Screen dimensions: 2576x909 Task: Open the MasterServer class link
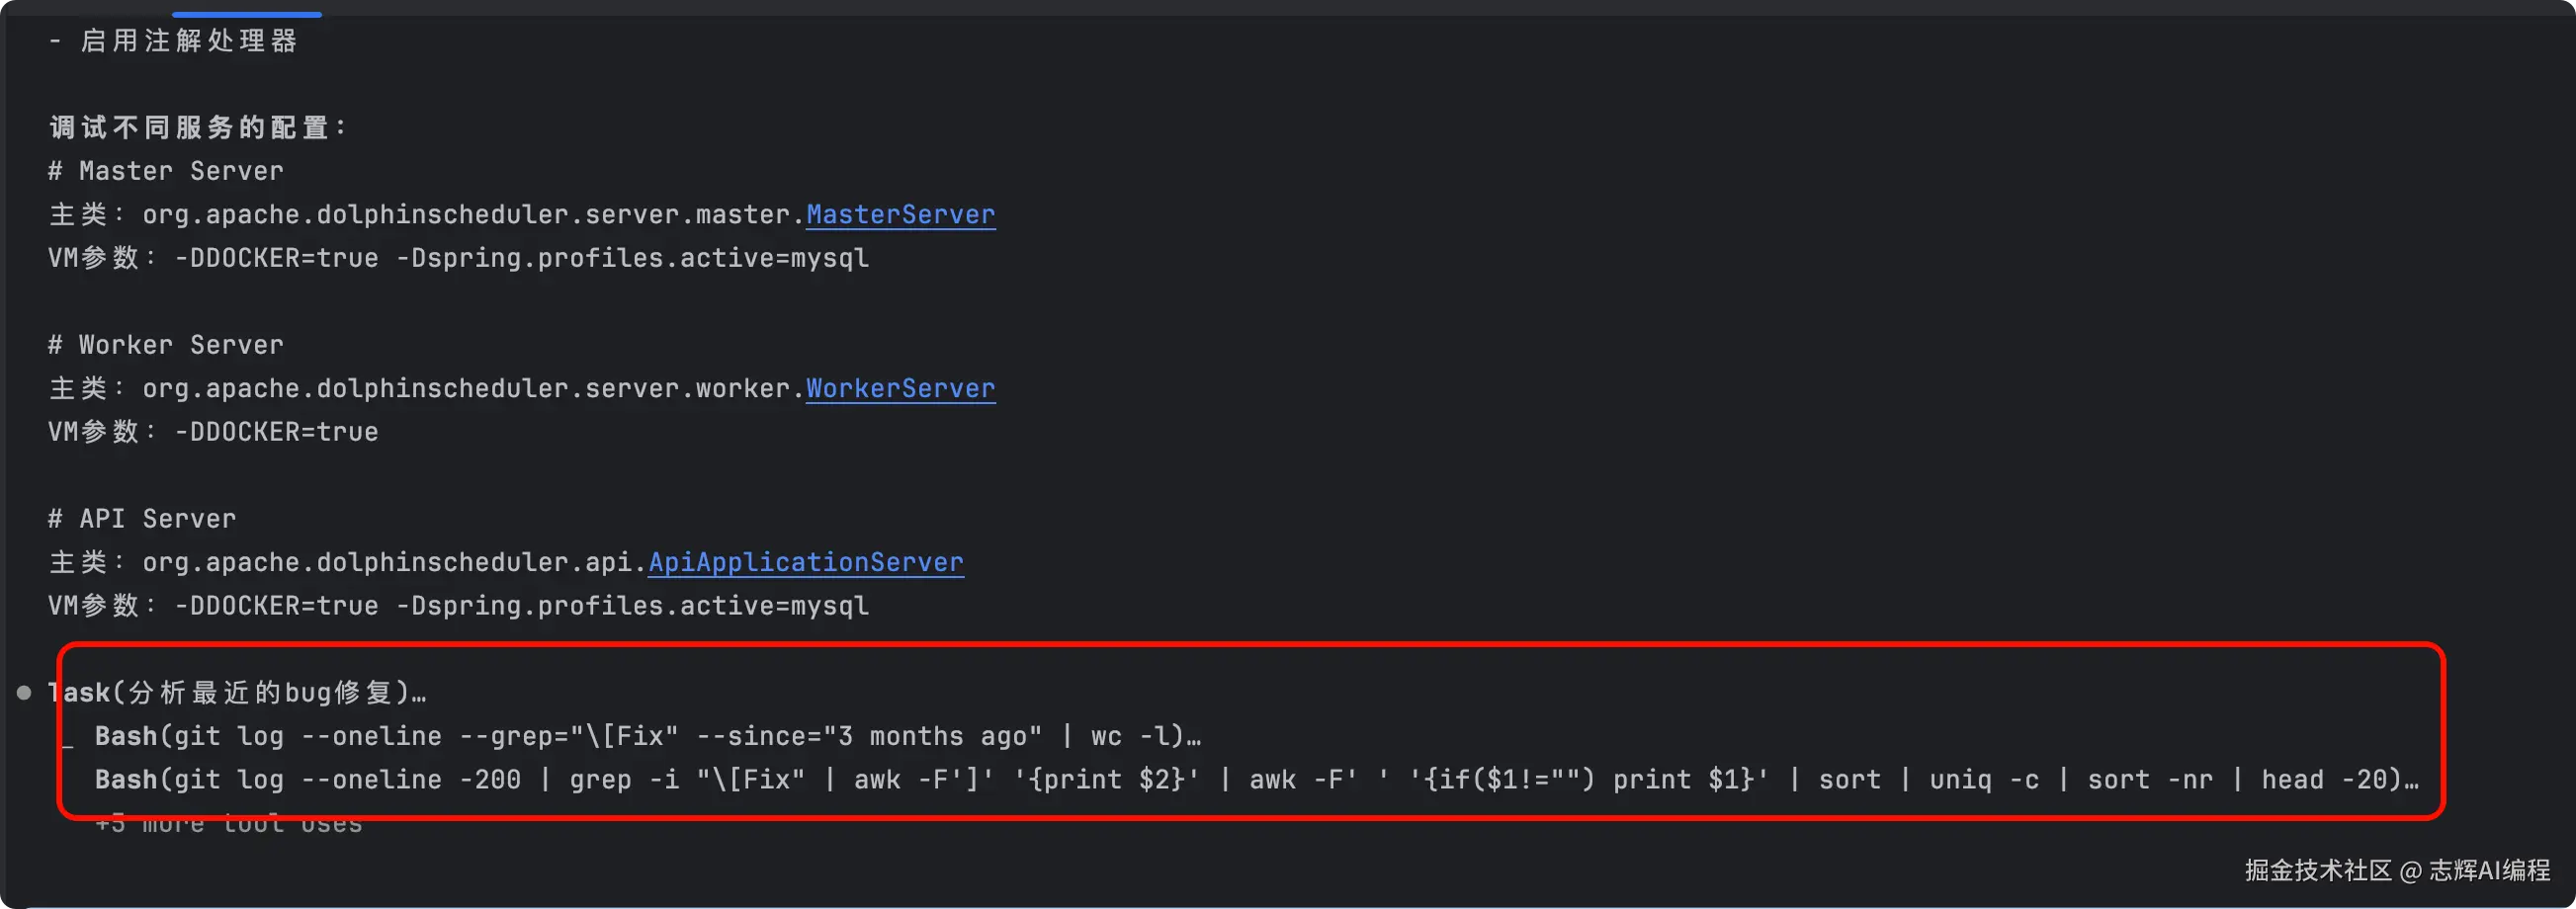tap(900, 215)
